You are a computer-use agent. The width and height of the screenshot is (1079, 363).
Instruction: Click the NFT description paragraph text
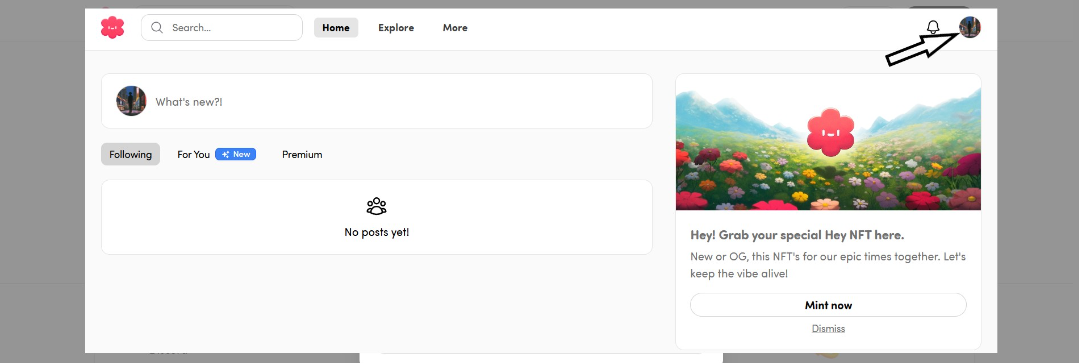coord(828,265)
